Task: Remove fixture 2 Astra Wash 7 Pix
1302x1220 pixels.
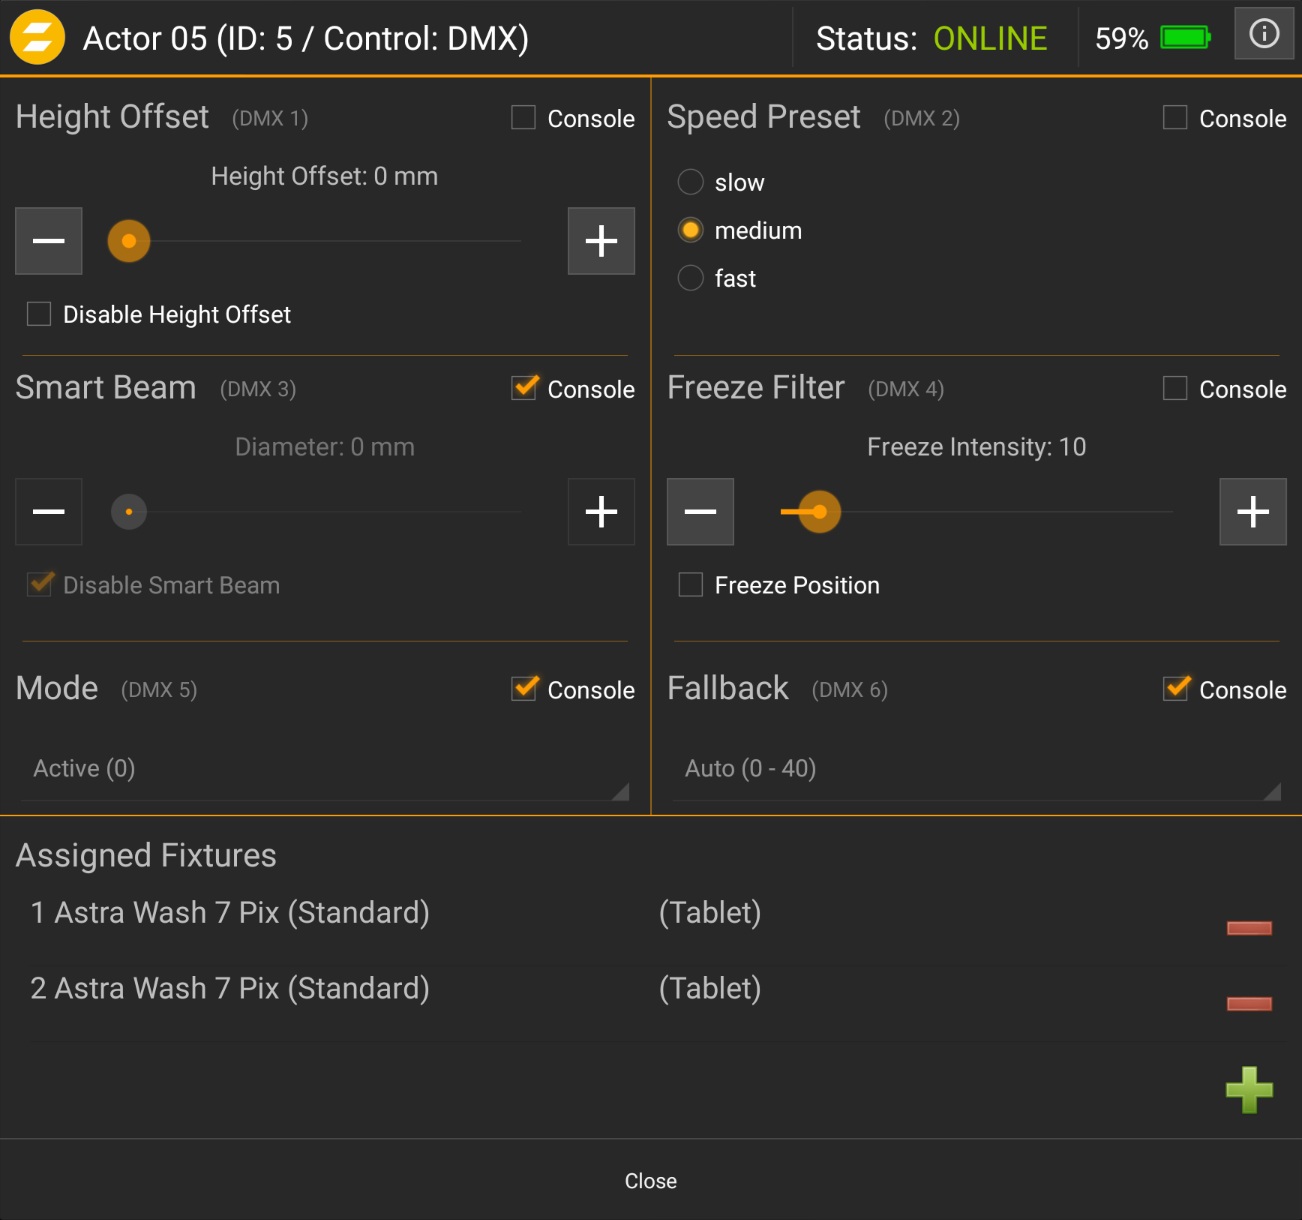Action: [1249, 1003]
